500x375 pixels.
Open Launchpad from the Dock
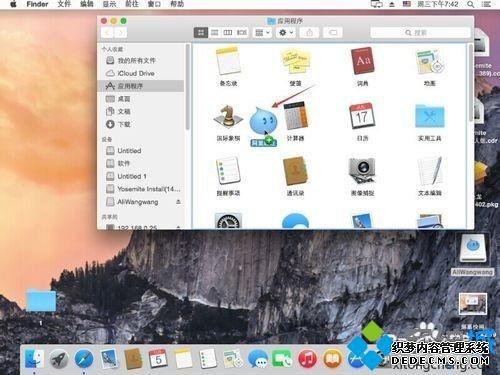pos(59,359)
